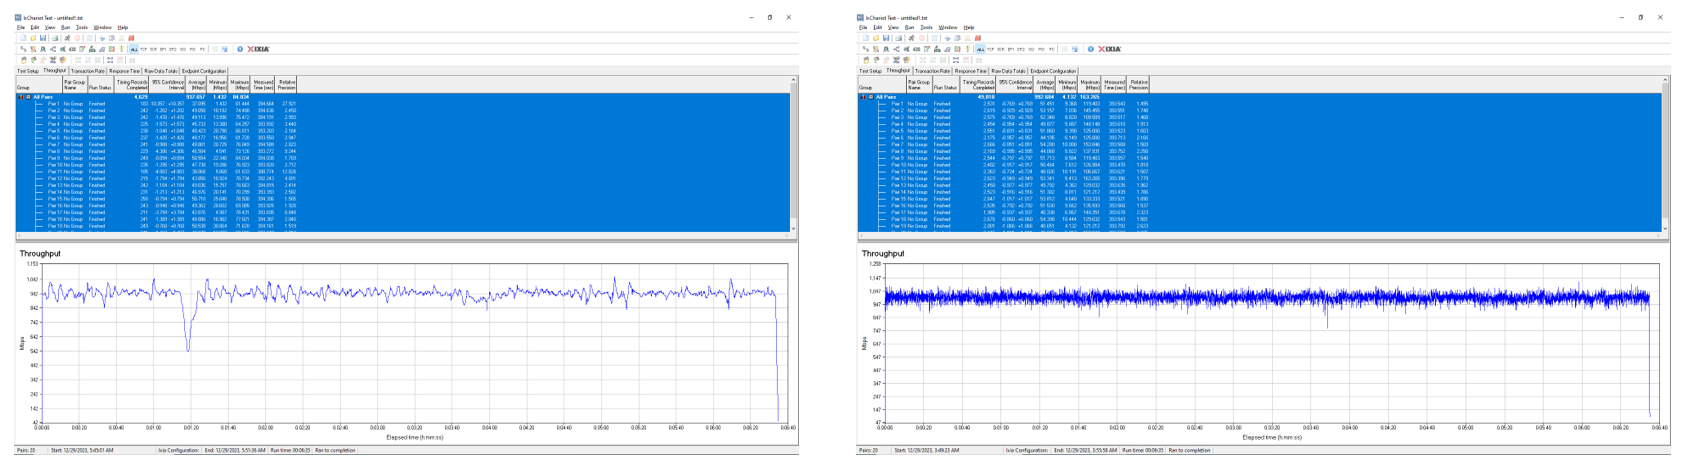Switch to Transaction Rate tab in left window
The width and height of the screenshot is (1688, 476).
coord(88,71)
